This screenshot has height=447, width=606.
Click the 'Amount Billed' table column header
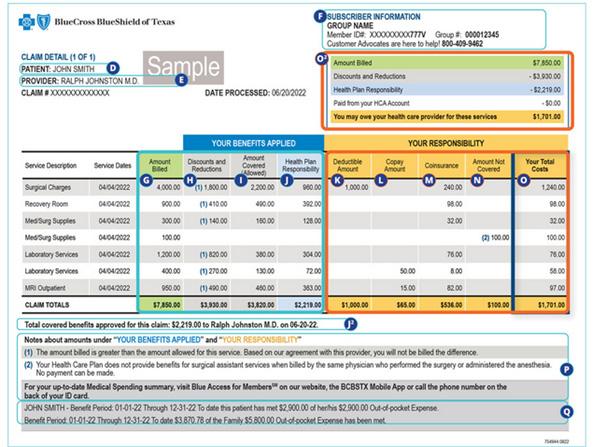(160, 165)
